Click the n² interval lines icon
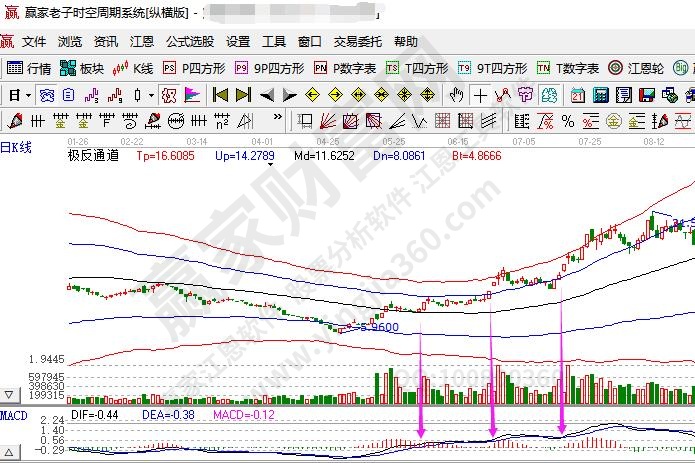The width and height of the screenshot is (695, 463). point(222,121)
